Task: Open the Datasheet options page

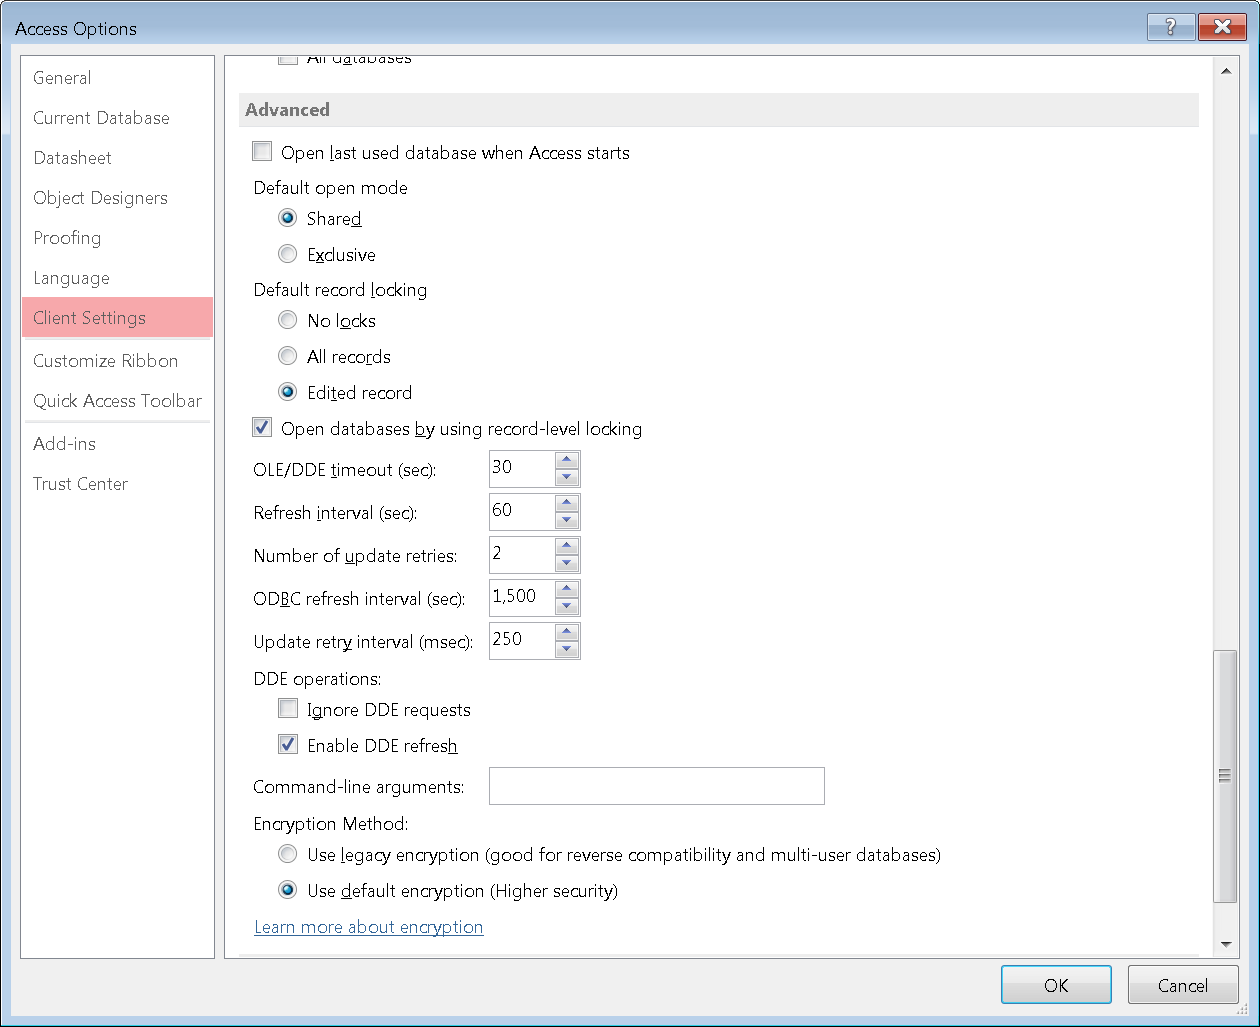Action: point(117,158)
